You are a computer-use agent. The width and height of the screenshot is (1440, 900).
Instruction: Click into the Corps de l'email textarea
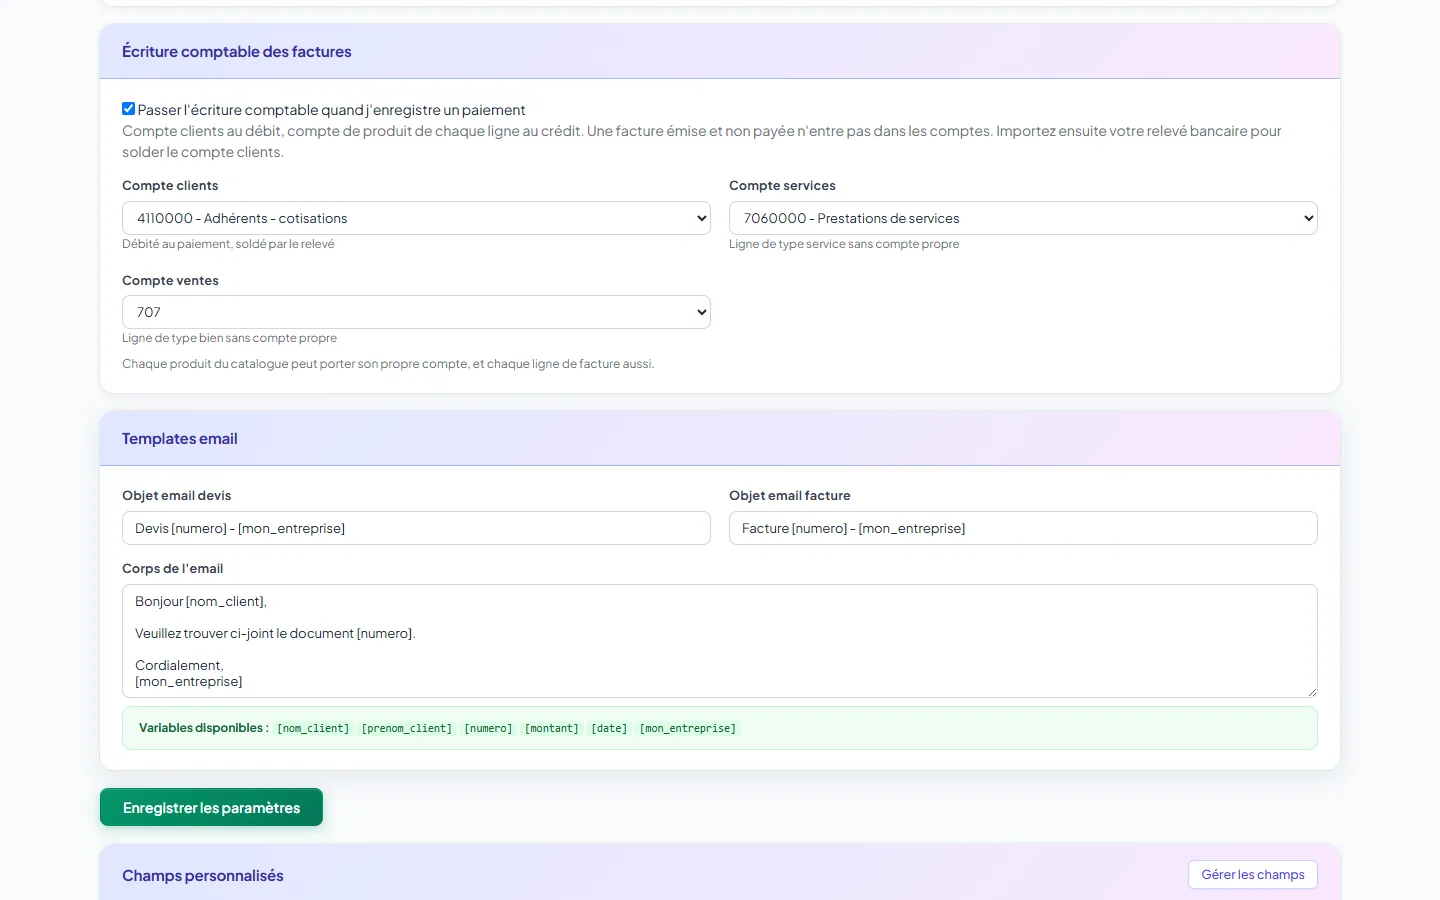(720, 641)
